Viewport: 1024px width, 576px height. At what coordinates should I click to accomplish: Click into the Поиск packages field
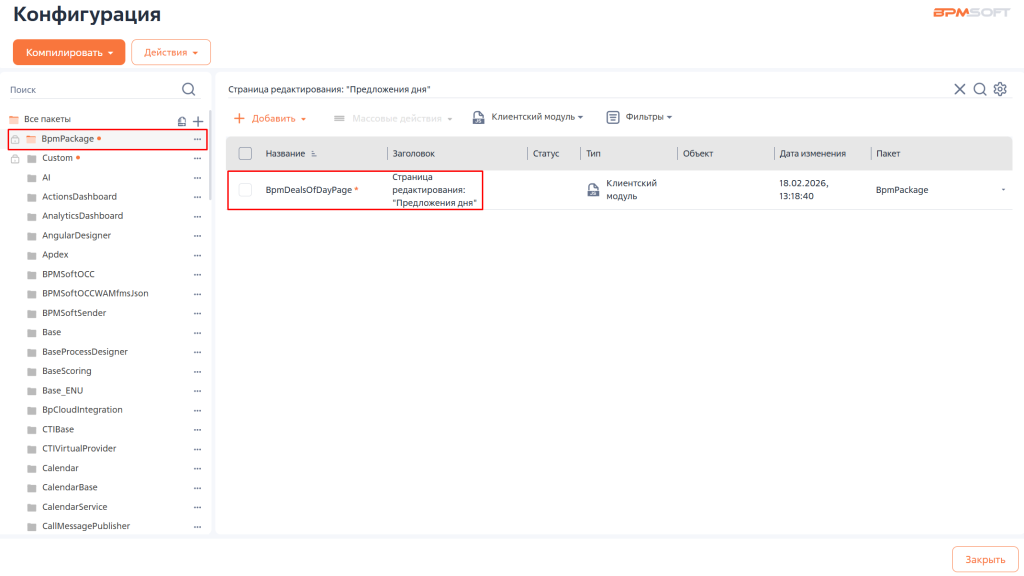click(90, 89)
